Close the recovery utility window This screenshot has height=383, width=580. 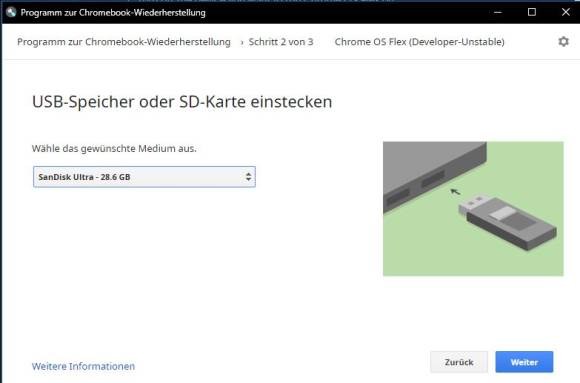point(566,12)
